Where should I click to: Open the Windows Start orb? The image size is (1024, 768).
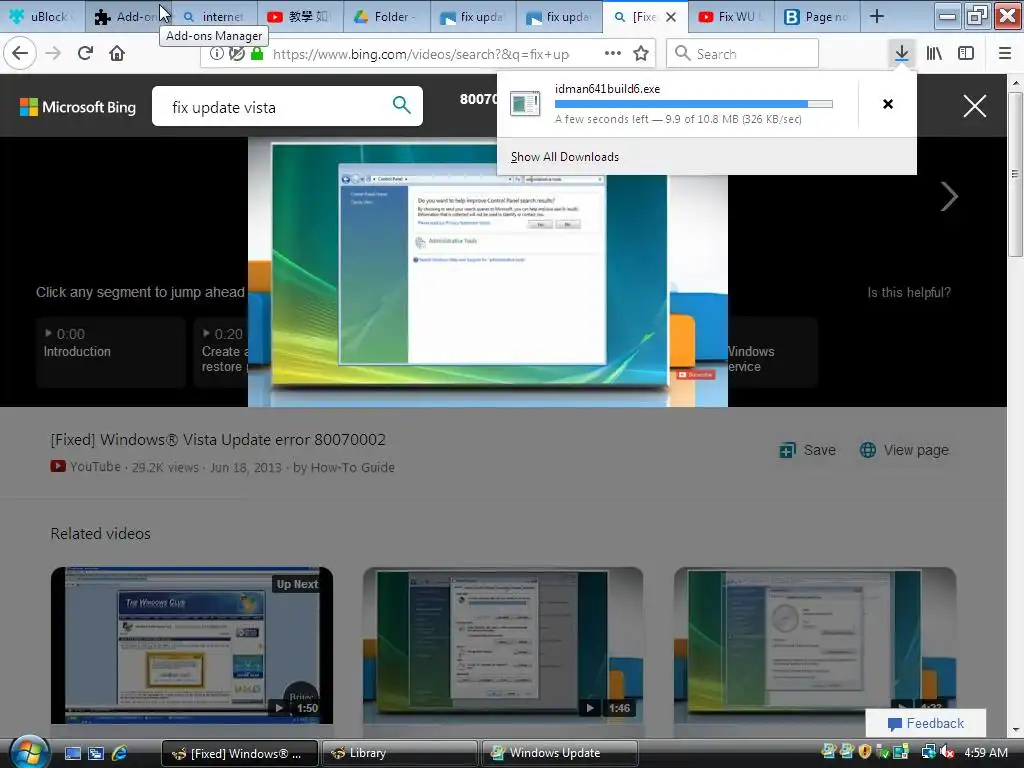click(x=29, y=752)
